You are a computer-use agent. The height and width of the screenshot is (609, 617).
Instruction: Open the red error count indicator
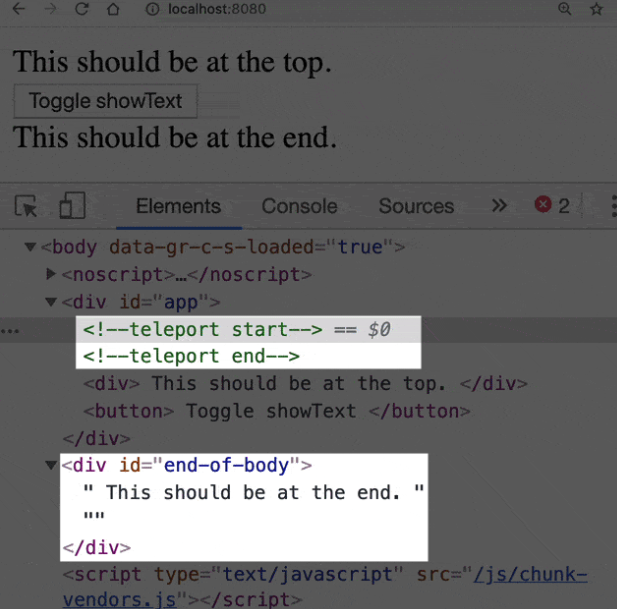point(552,205)
